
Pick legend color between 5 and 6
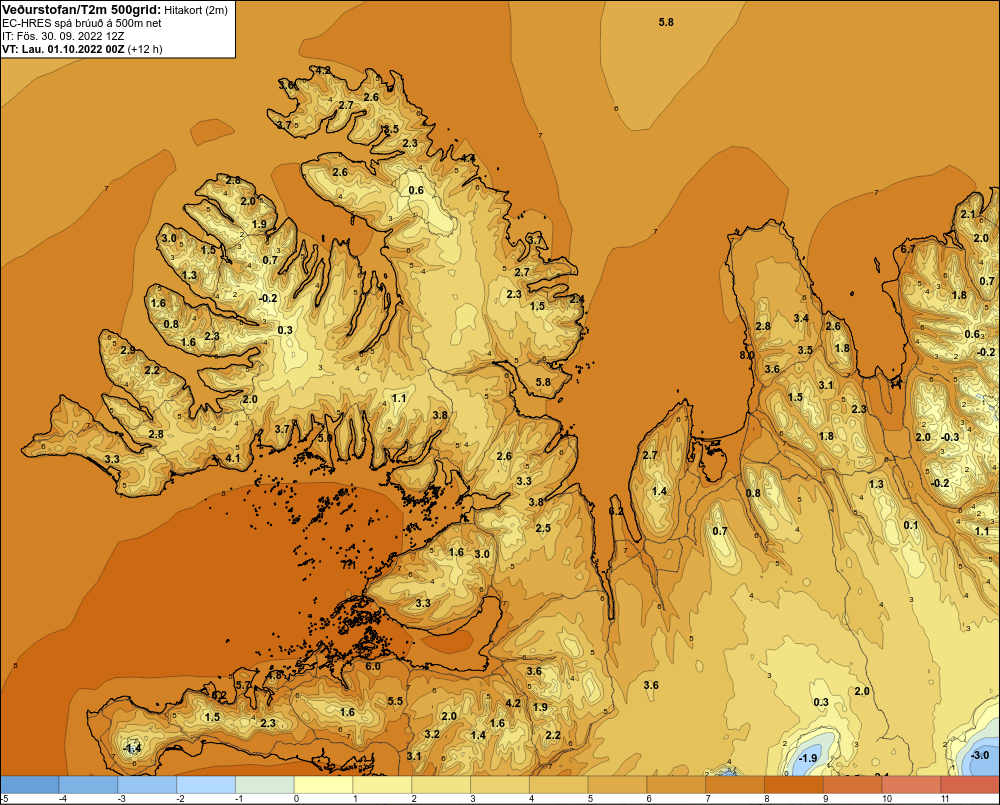point(617,785)
